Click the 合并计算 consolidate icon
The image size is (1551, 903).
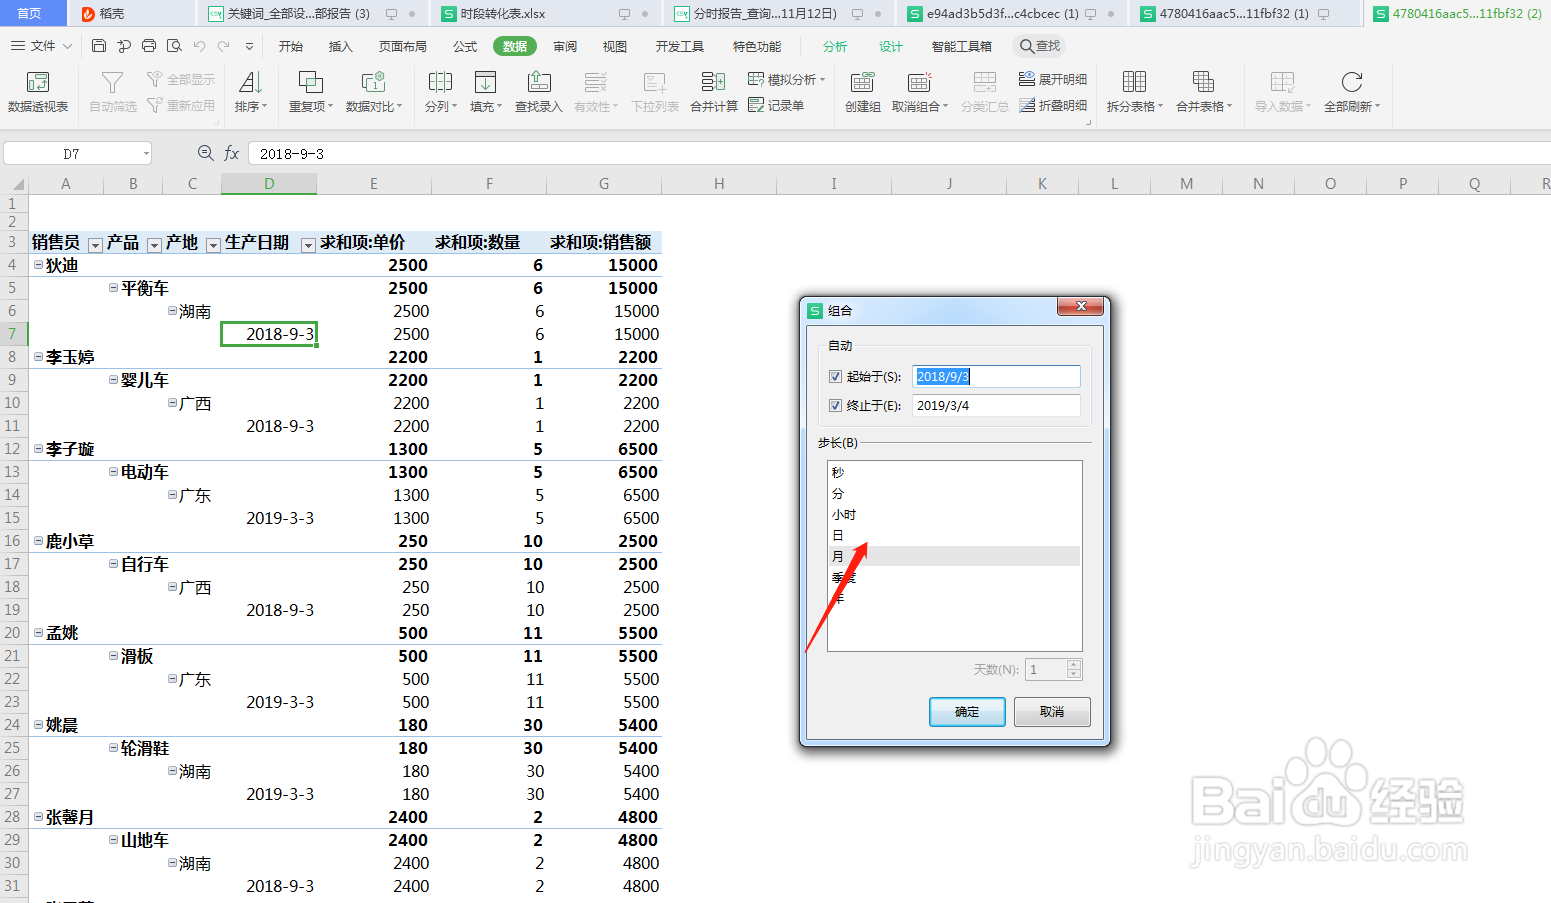pyautogui.click(x=713, y=82)
